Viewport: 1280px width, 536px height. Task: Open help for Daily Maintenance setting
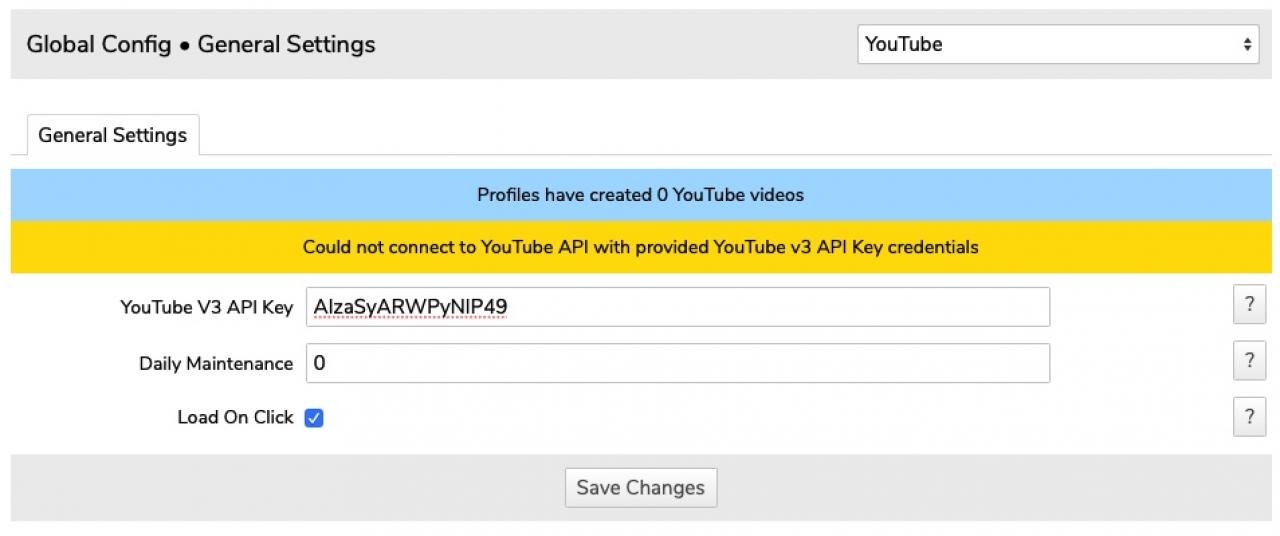[1249, 362]
